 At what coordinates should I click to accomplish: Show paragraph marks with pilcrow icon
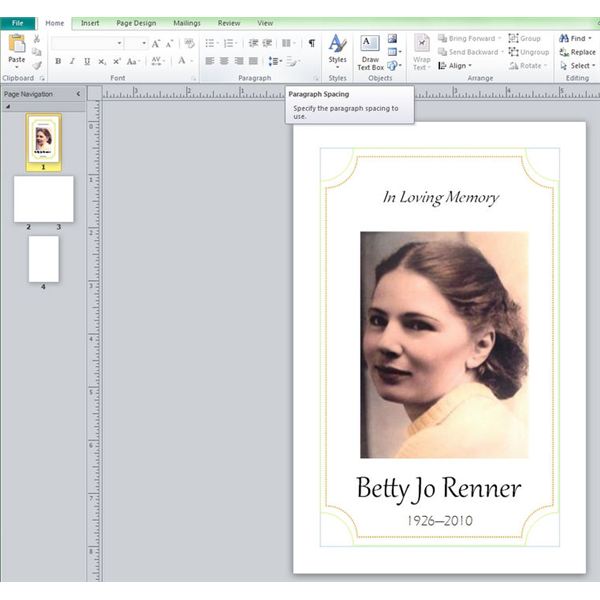coord(311,43)
